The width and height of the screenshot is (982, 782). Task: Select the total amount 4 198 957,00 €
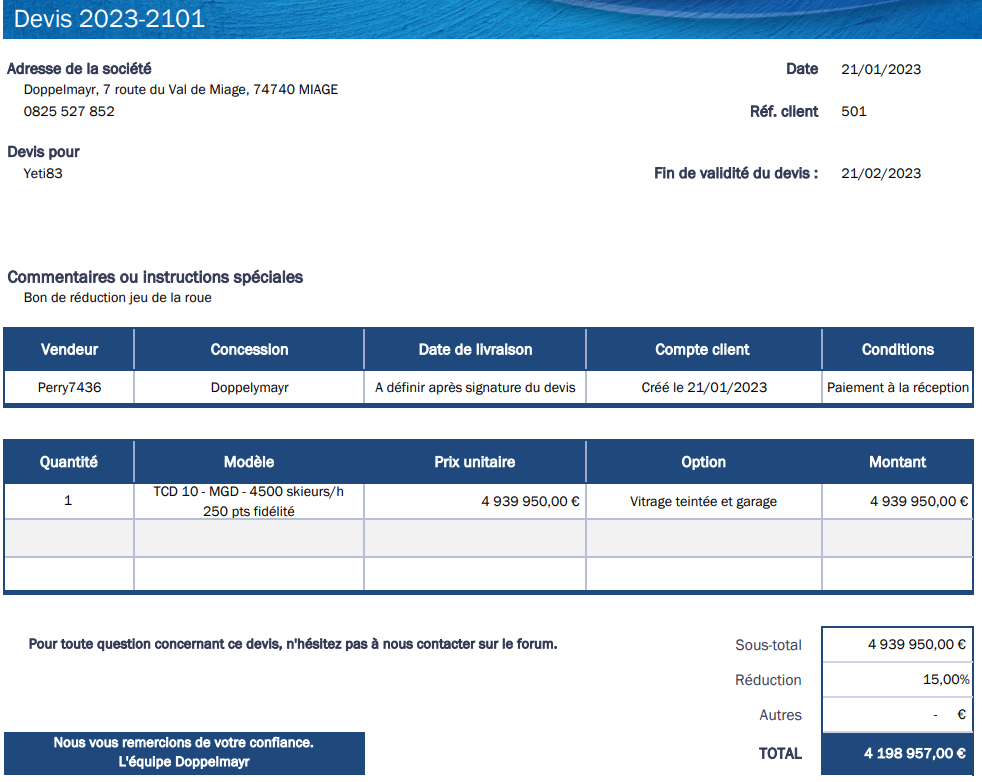point(915,753)
